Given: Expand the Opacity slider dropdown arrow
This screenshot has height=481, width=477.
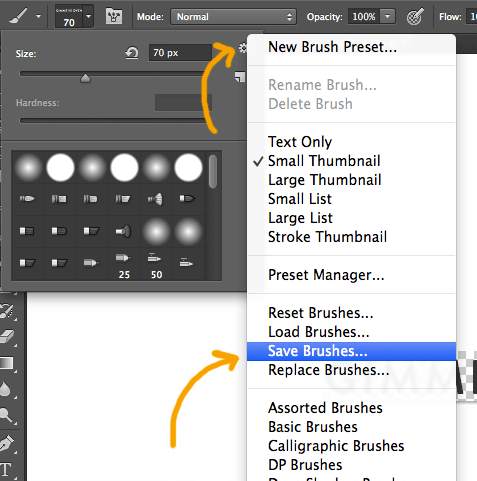Looking at the screenshot, I should (x=387, y=16).
